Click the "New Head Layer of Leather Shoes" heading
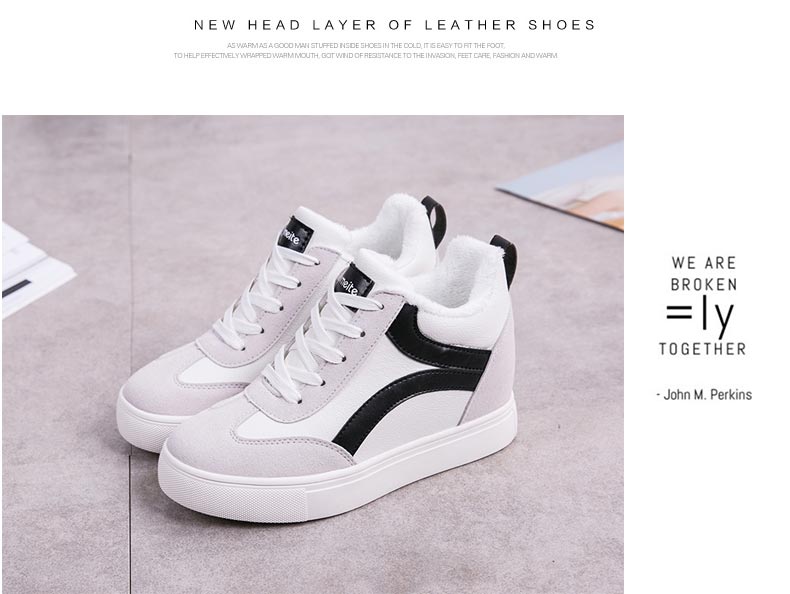Image resolution: width=790 pixels, height=594 pixels. tap(395, 25)
